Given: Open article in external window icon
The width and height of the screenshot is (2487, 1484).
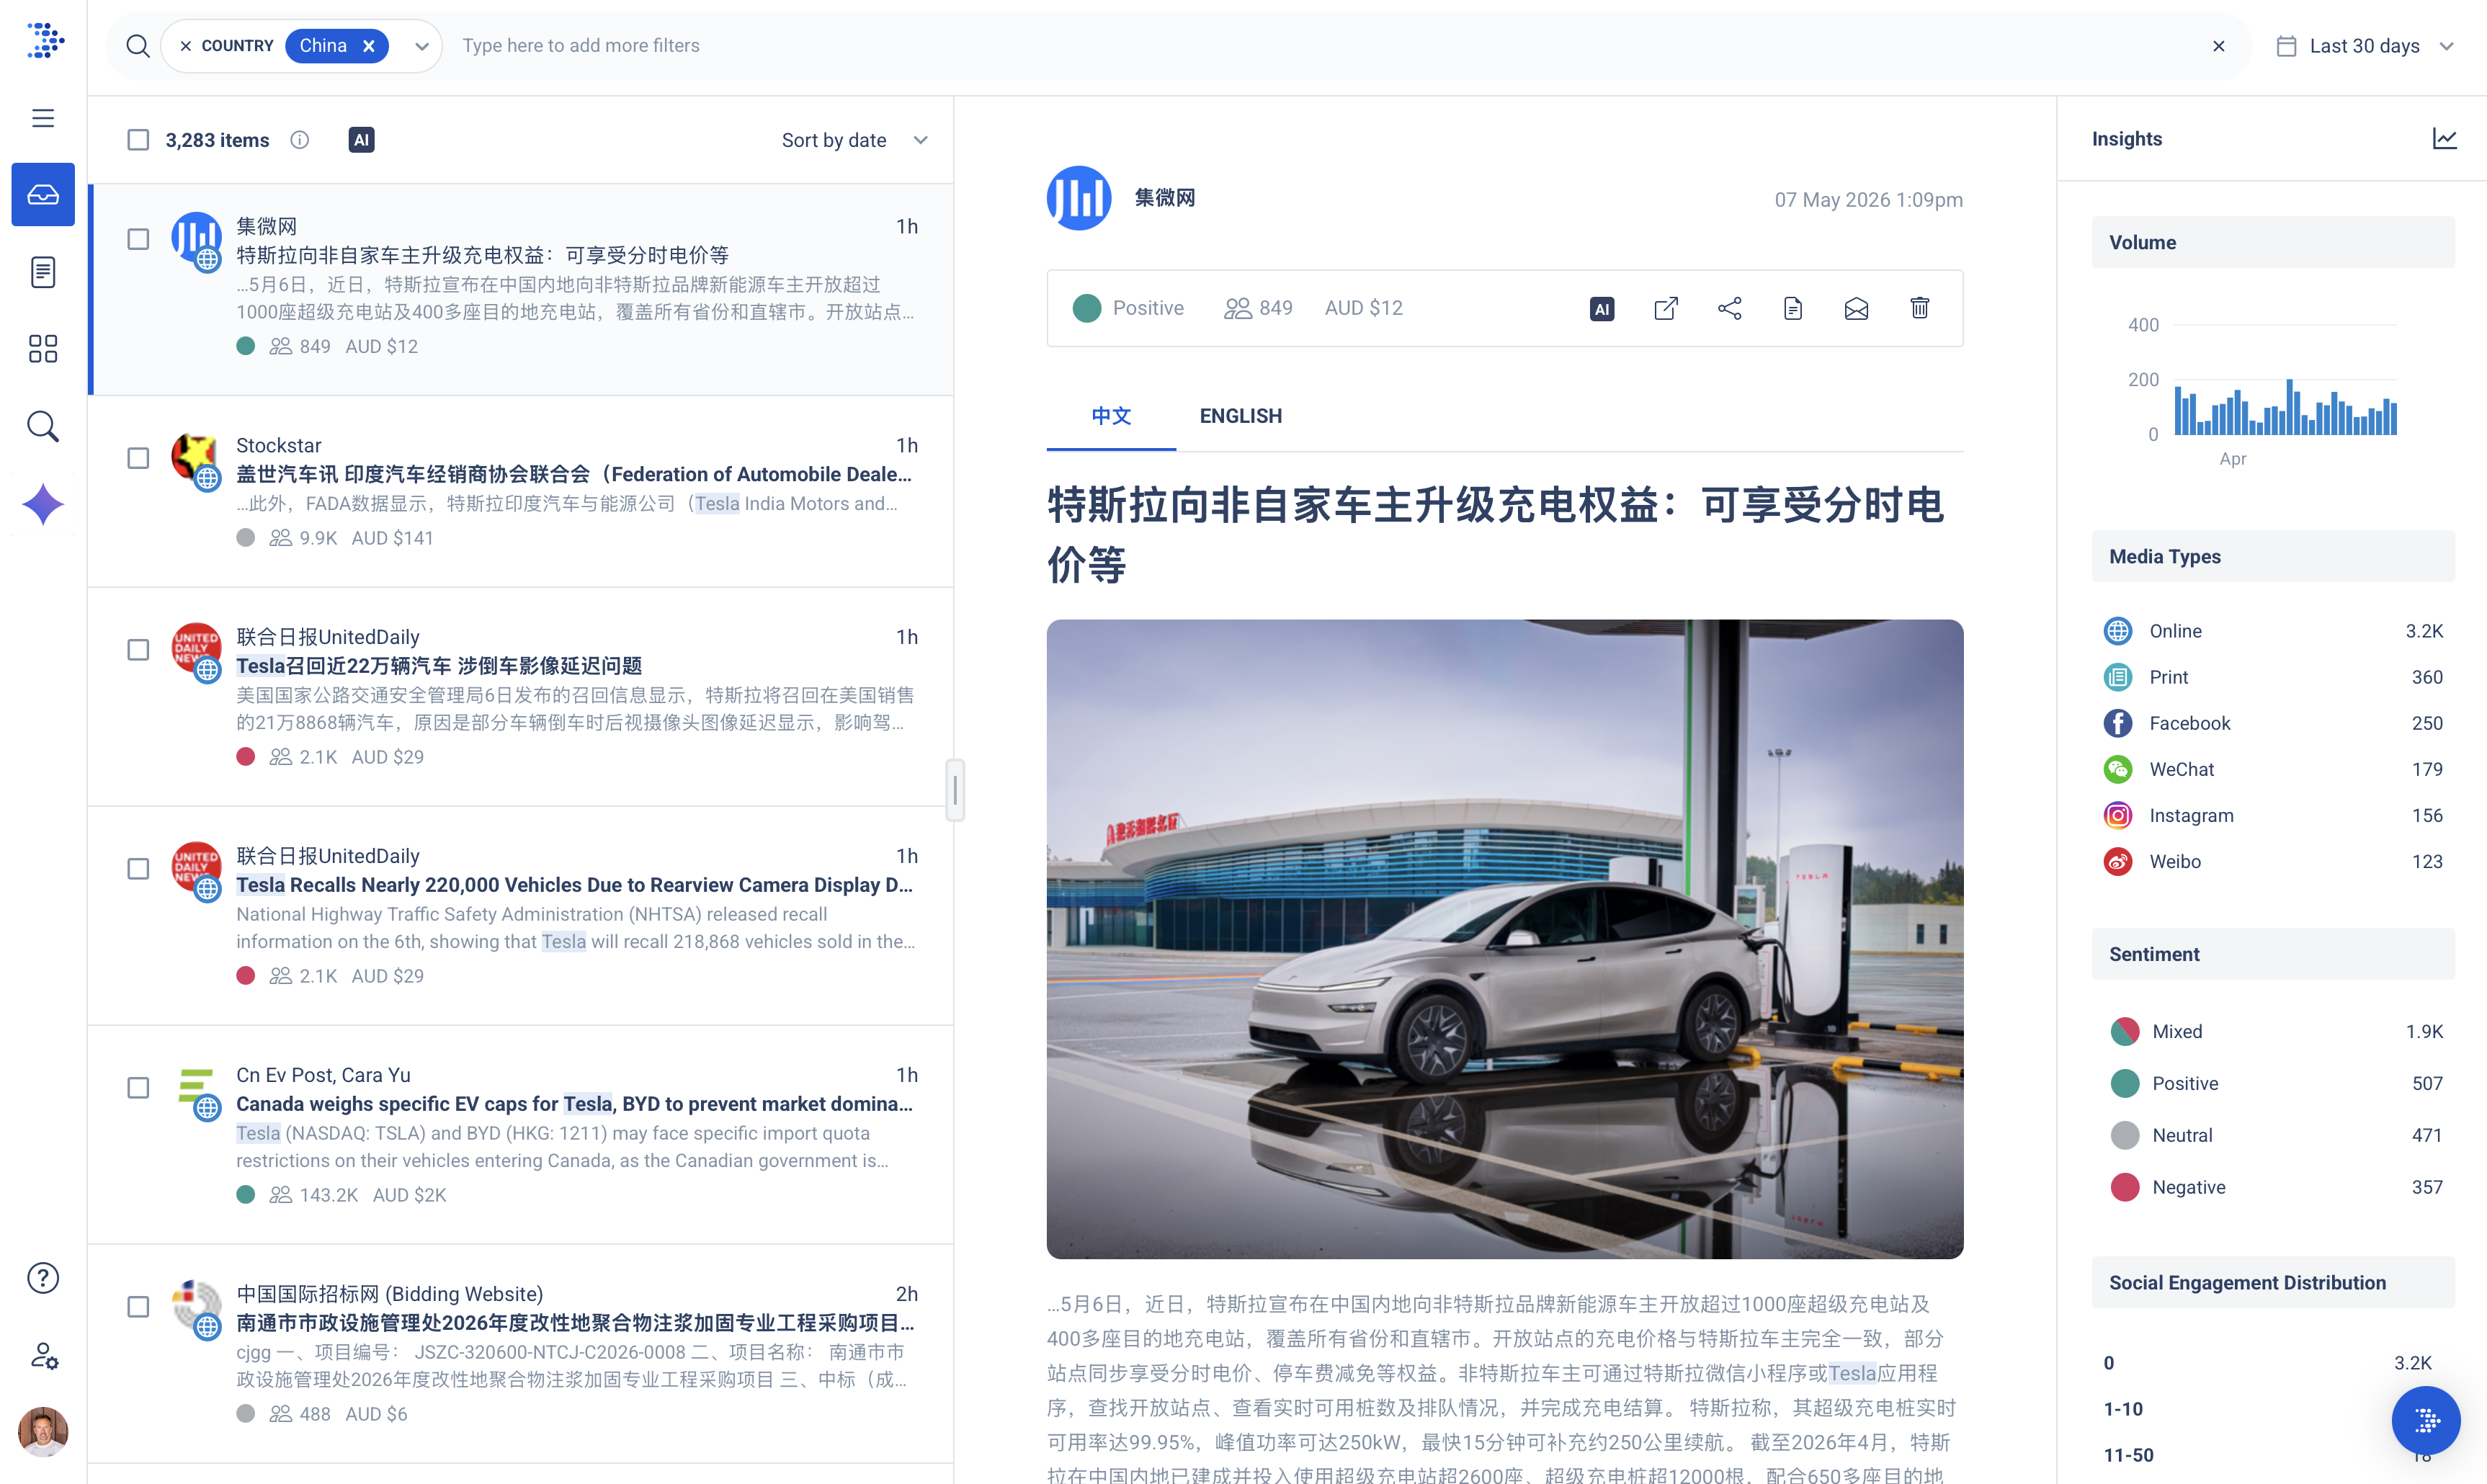Looking at the screenshot, I should pyautogui.click(x=1666, y=308).
